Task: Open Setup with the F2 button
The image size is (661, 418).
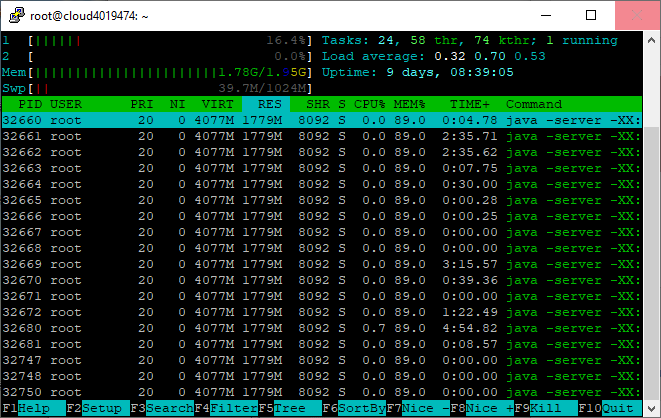Action: click(x=98, y=408)
